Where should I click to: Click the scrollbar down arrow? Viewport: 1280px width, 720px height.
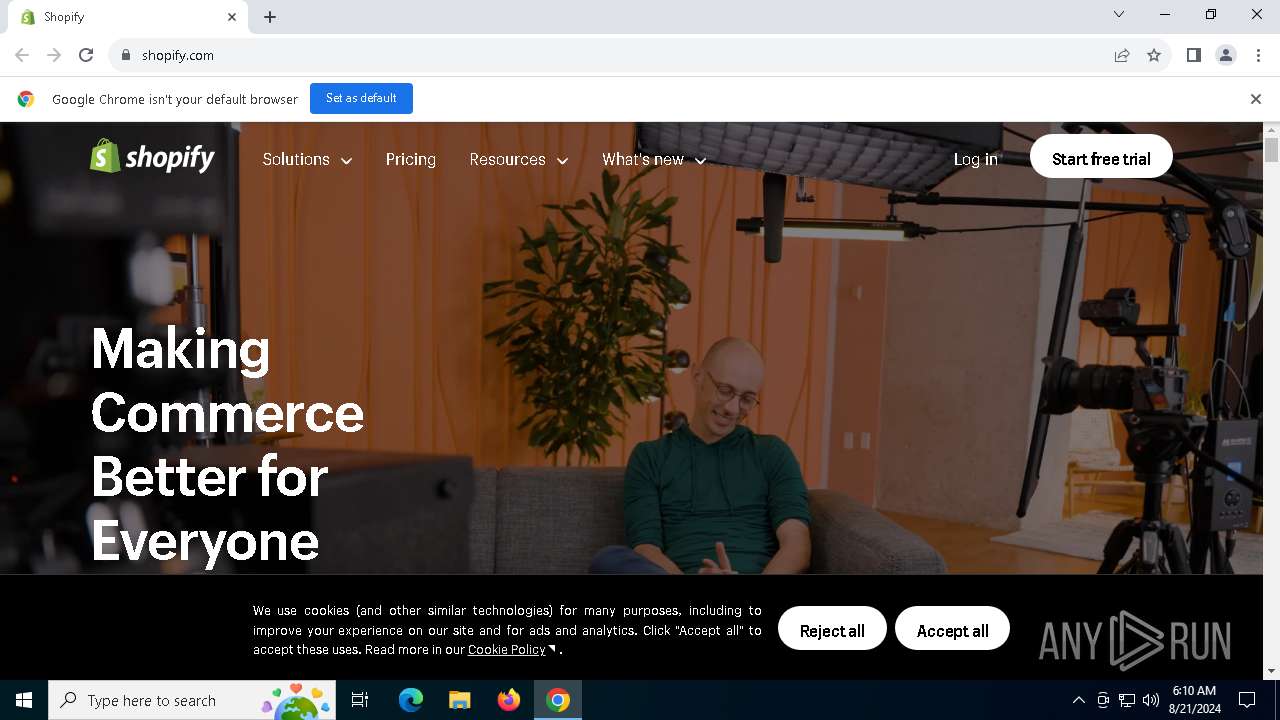click(x=1272, y=671)
